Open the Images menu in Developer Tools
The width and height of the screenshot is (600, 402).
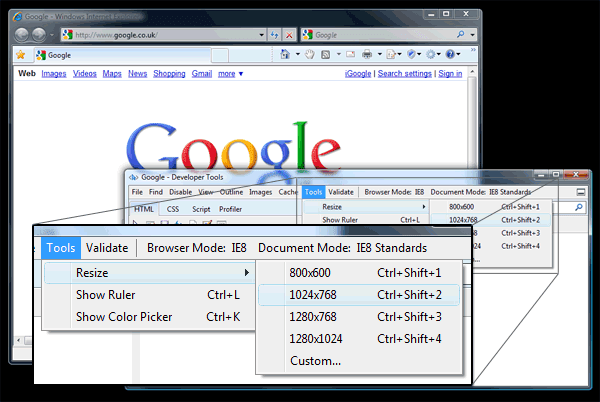click(261, 192)
